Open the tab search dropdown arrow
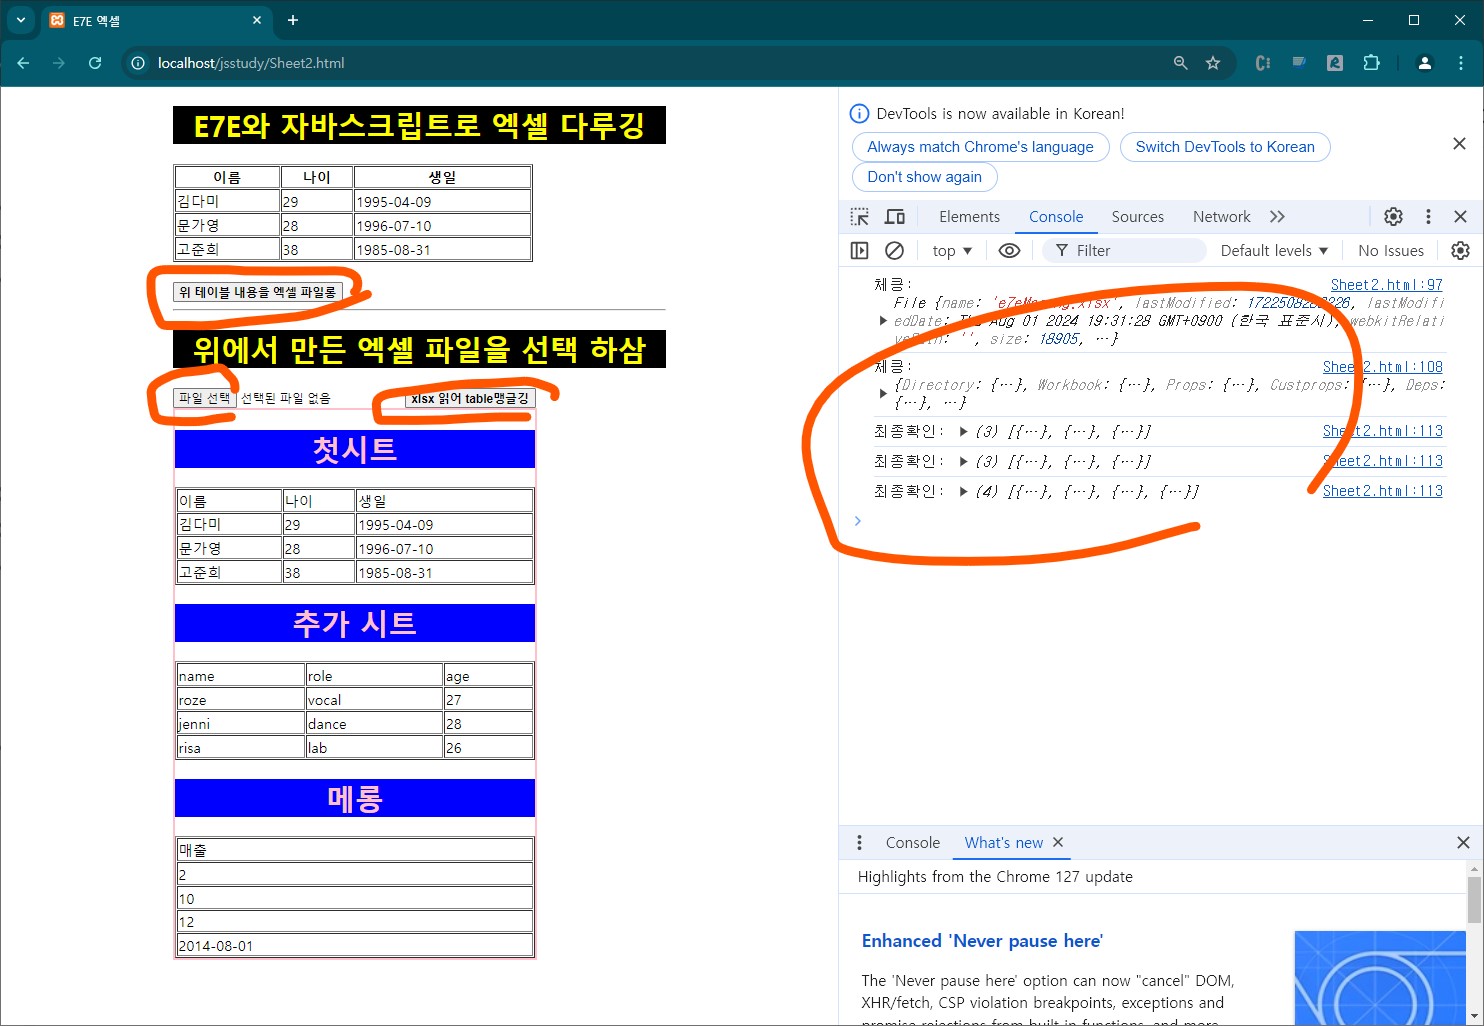 [20, 20]
